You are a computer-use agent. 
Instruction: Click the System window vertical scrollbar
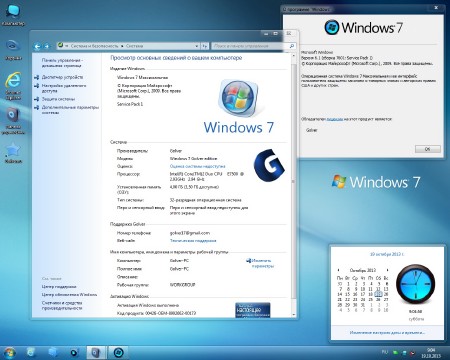click(293, 182)
